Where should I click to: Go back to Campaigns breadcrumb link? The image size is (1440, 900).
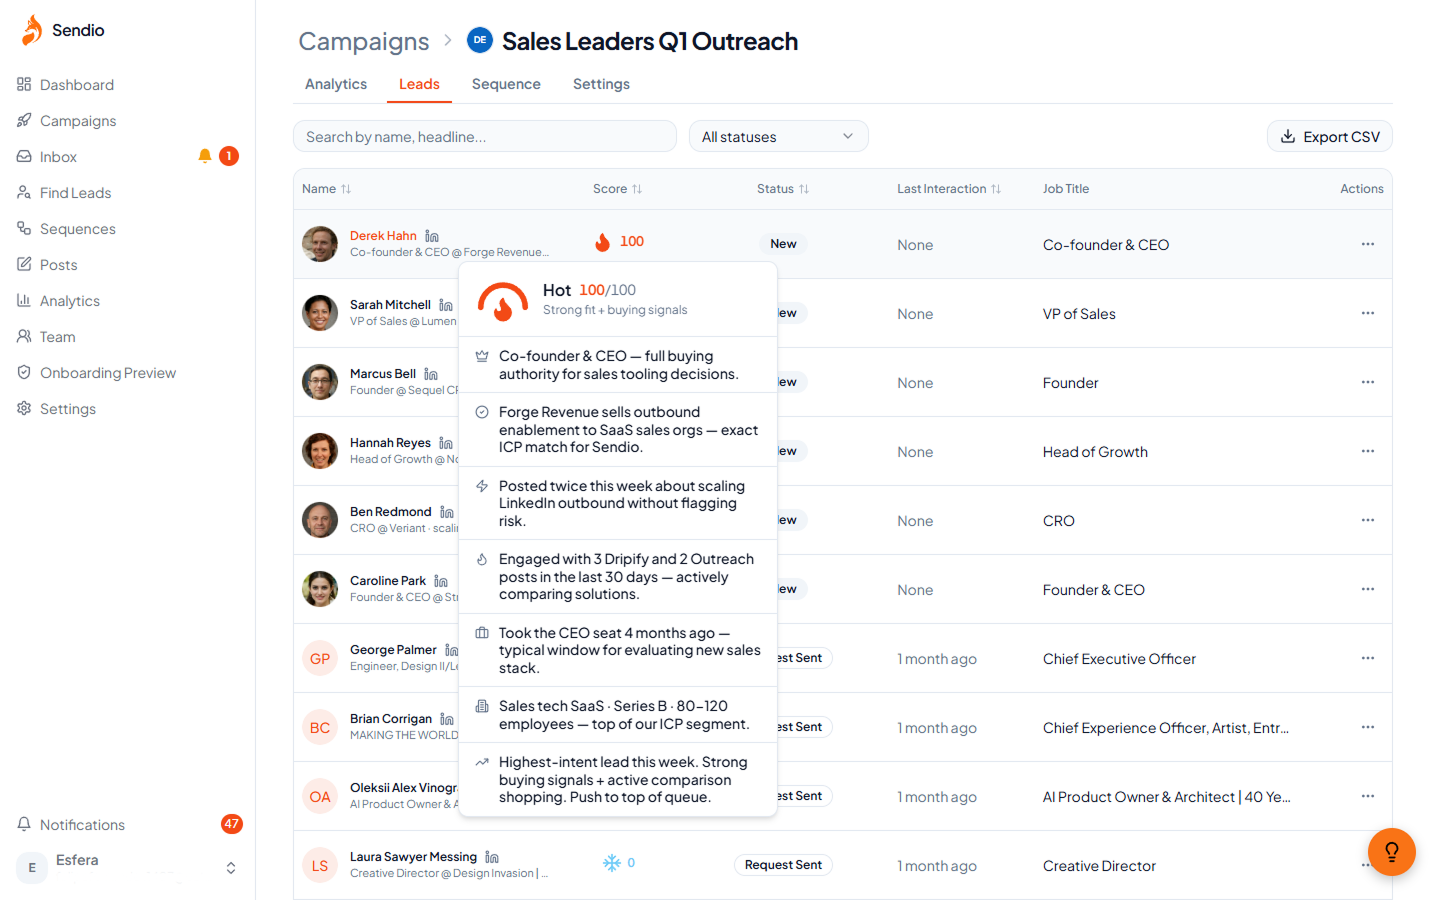click(x=364, y=41)
